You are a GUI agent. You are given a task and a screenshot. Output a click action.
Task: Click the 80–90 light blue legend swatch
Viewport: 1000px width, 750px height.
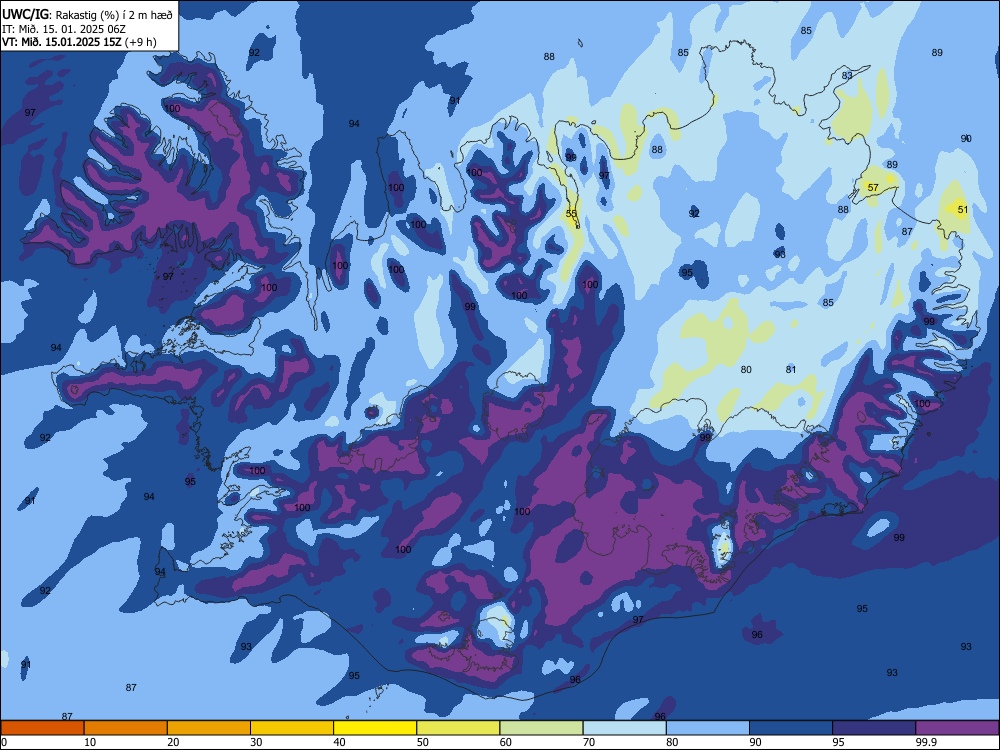[708, 728]
